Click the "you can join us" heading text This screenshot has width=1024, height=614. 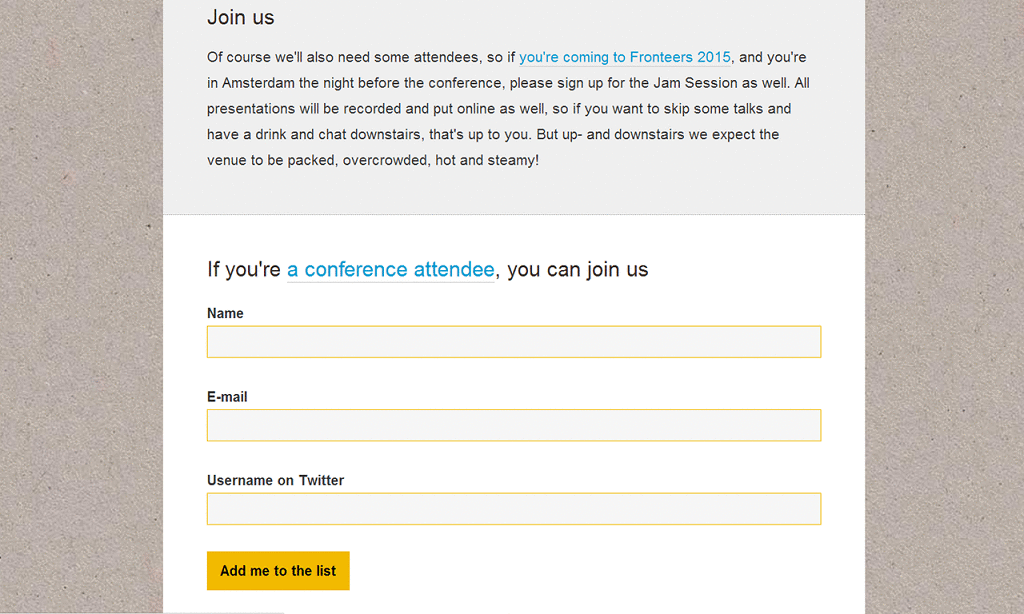[577, 270]
